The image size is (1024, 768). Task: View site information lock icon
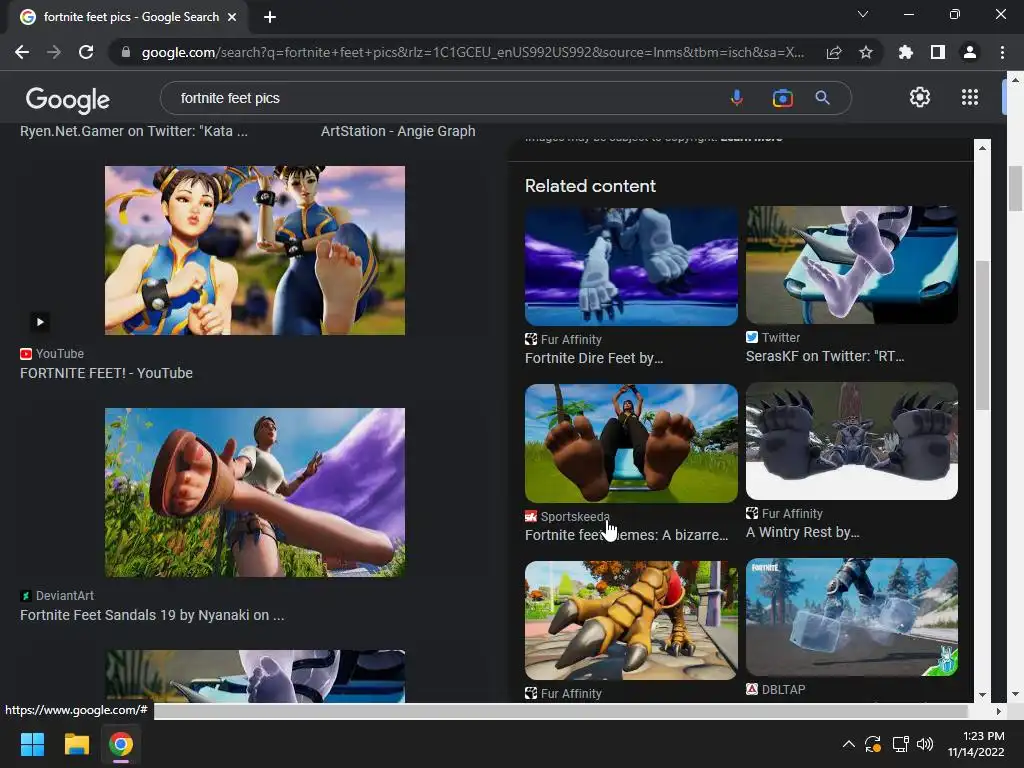[126, 52]
